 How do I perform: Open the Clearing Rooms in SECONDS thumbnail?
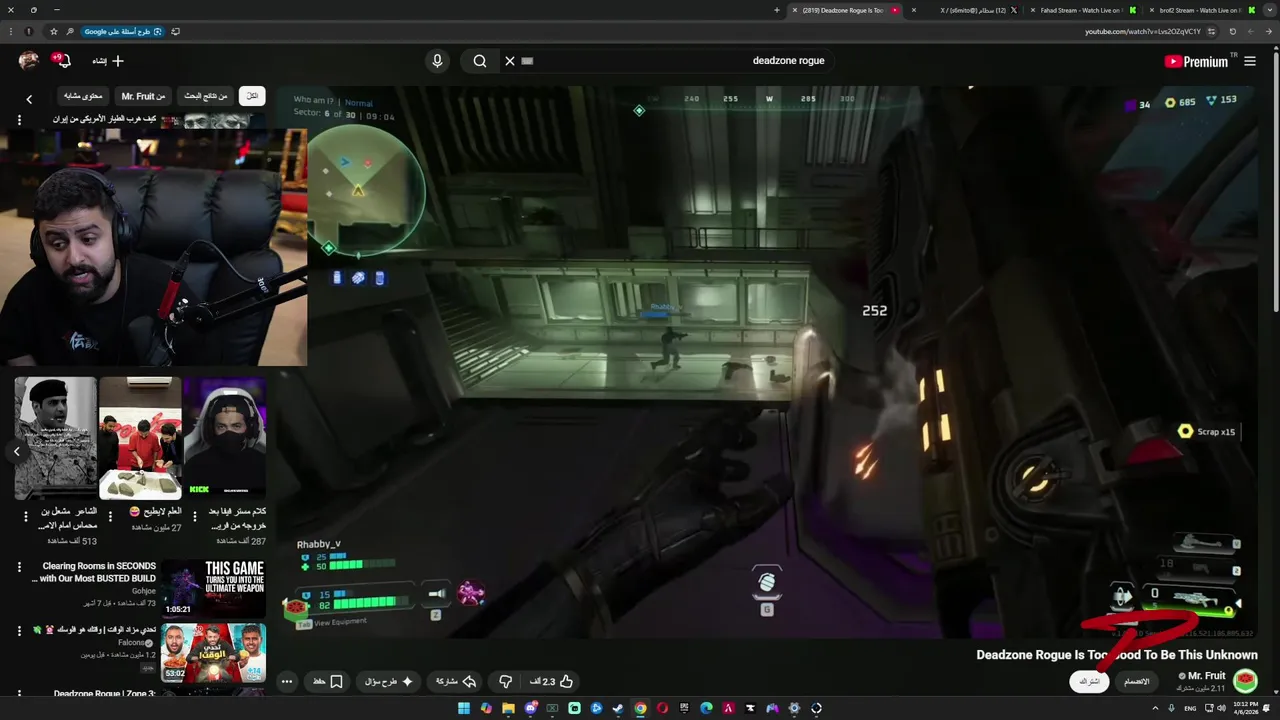tap(214, 588)
